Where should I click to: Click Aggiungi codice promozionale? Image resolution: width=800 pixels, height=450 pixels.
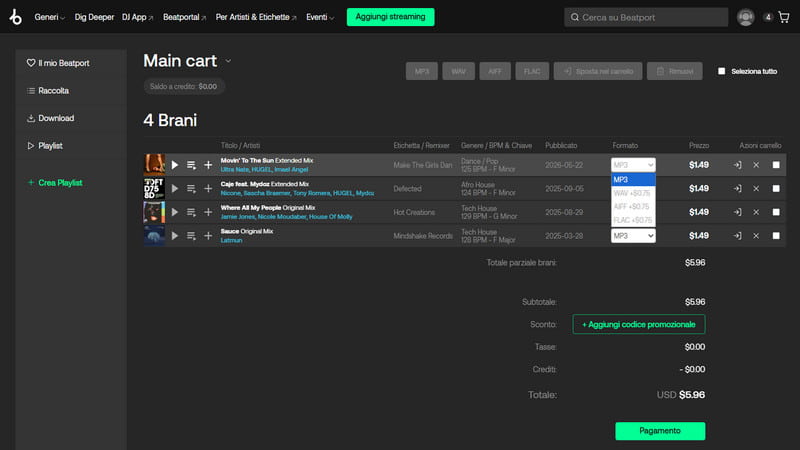coord(639,324)
